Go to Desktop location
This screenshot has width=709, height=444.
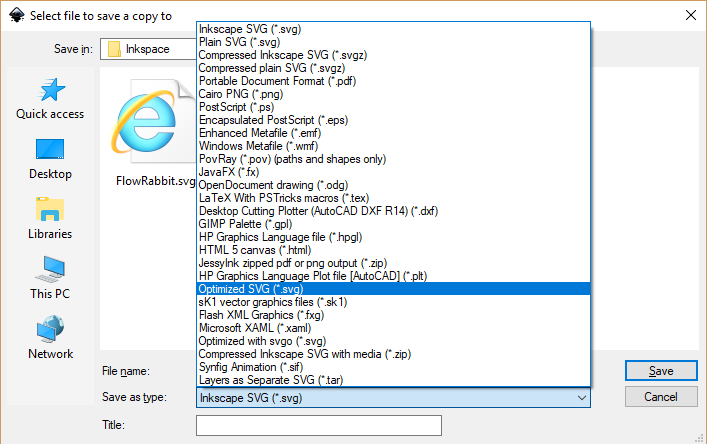point(50,160)
